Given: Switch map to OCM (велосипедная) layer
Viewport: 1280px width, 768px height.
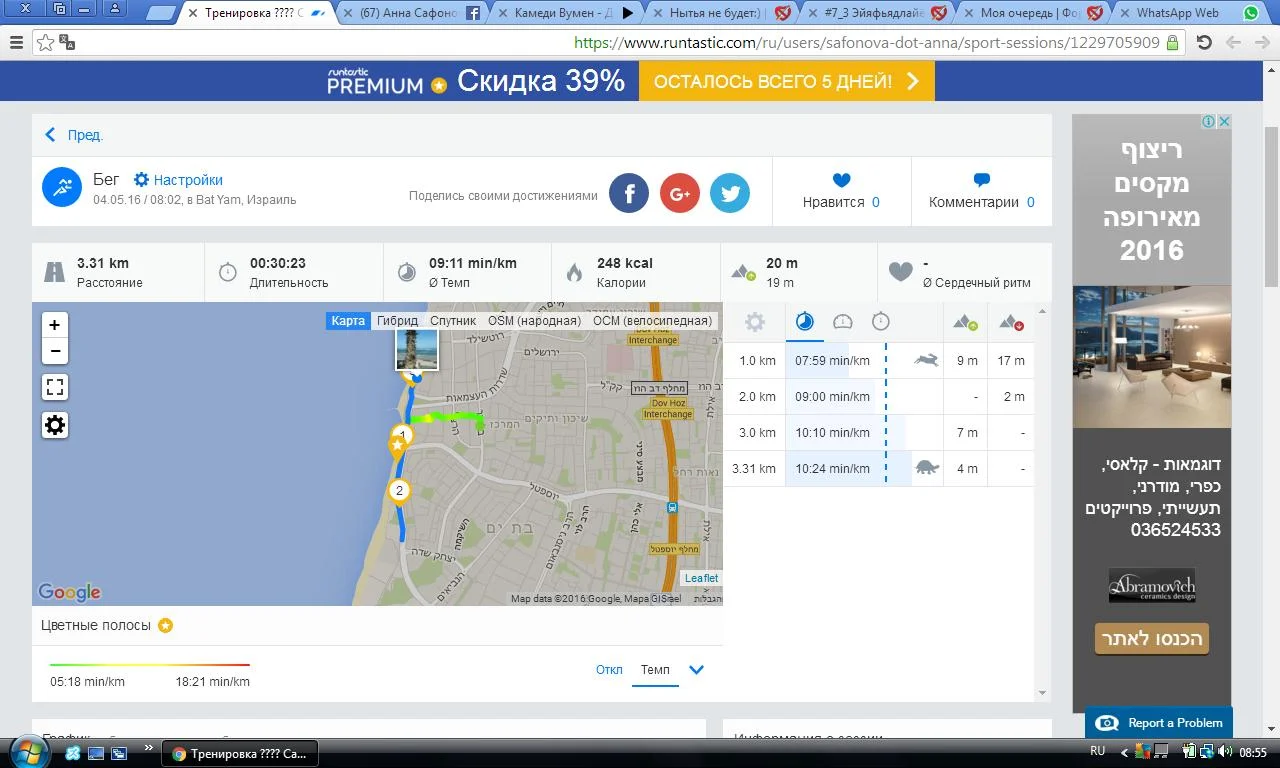Looking at the screenshot, I should pyautogui.click(x=652, y=321).
